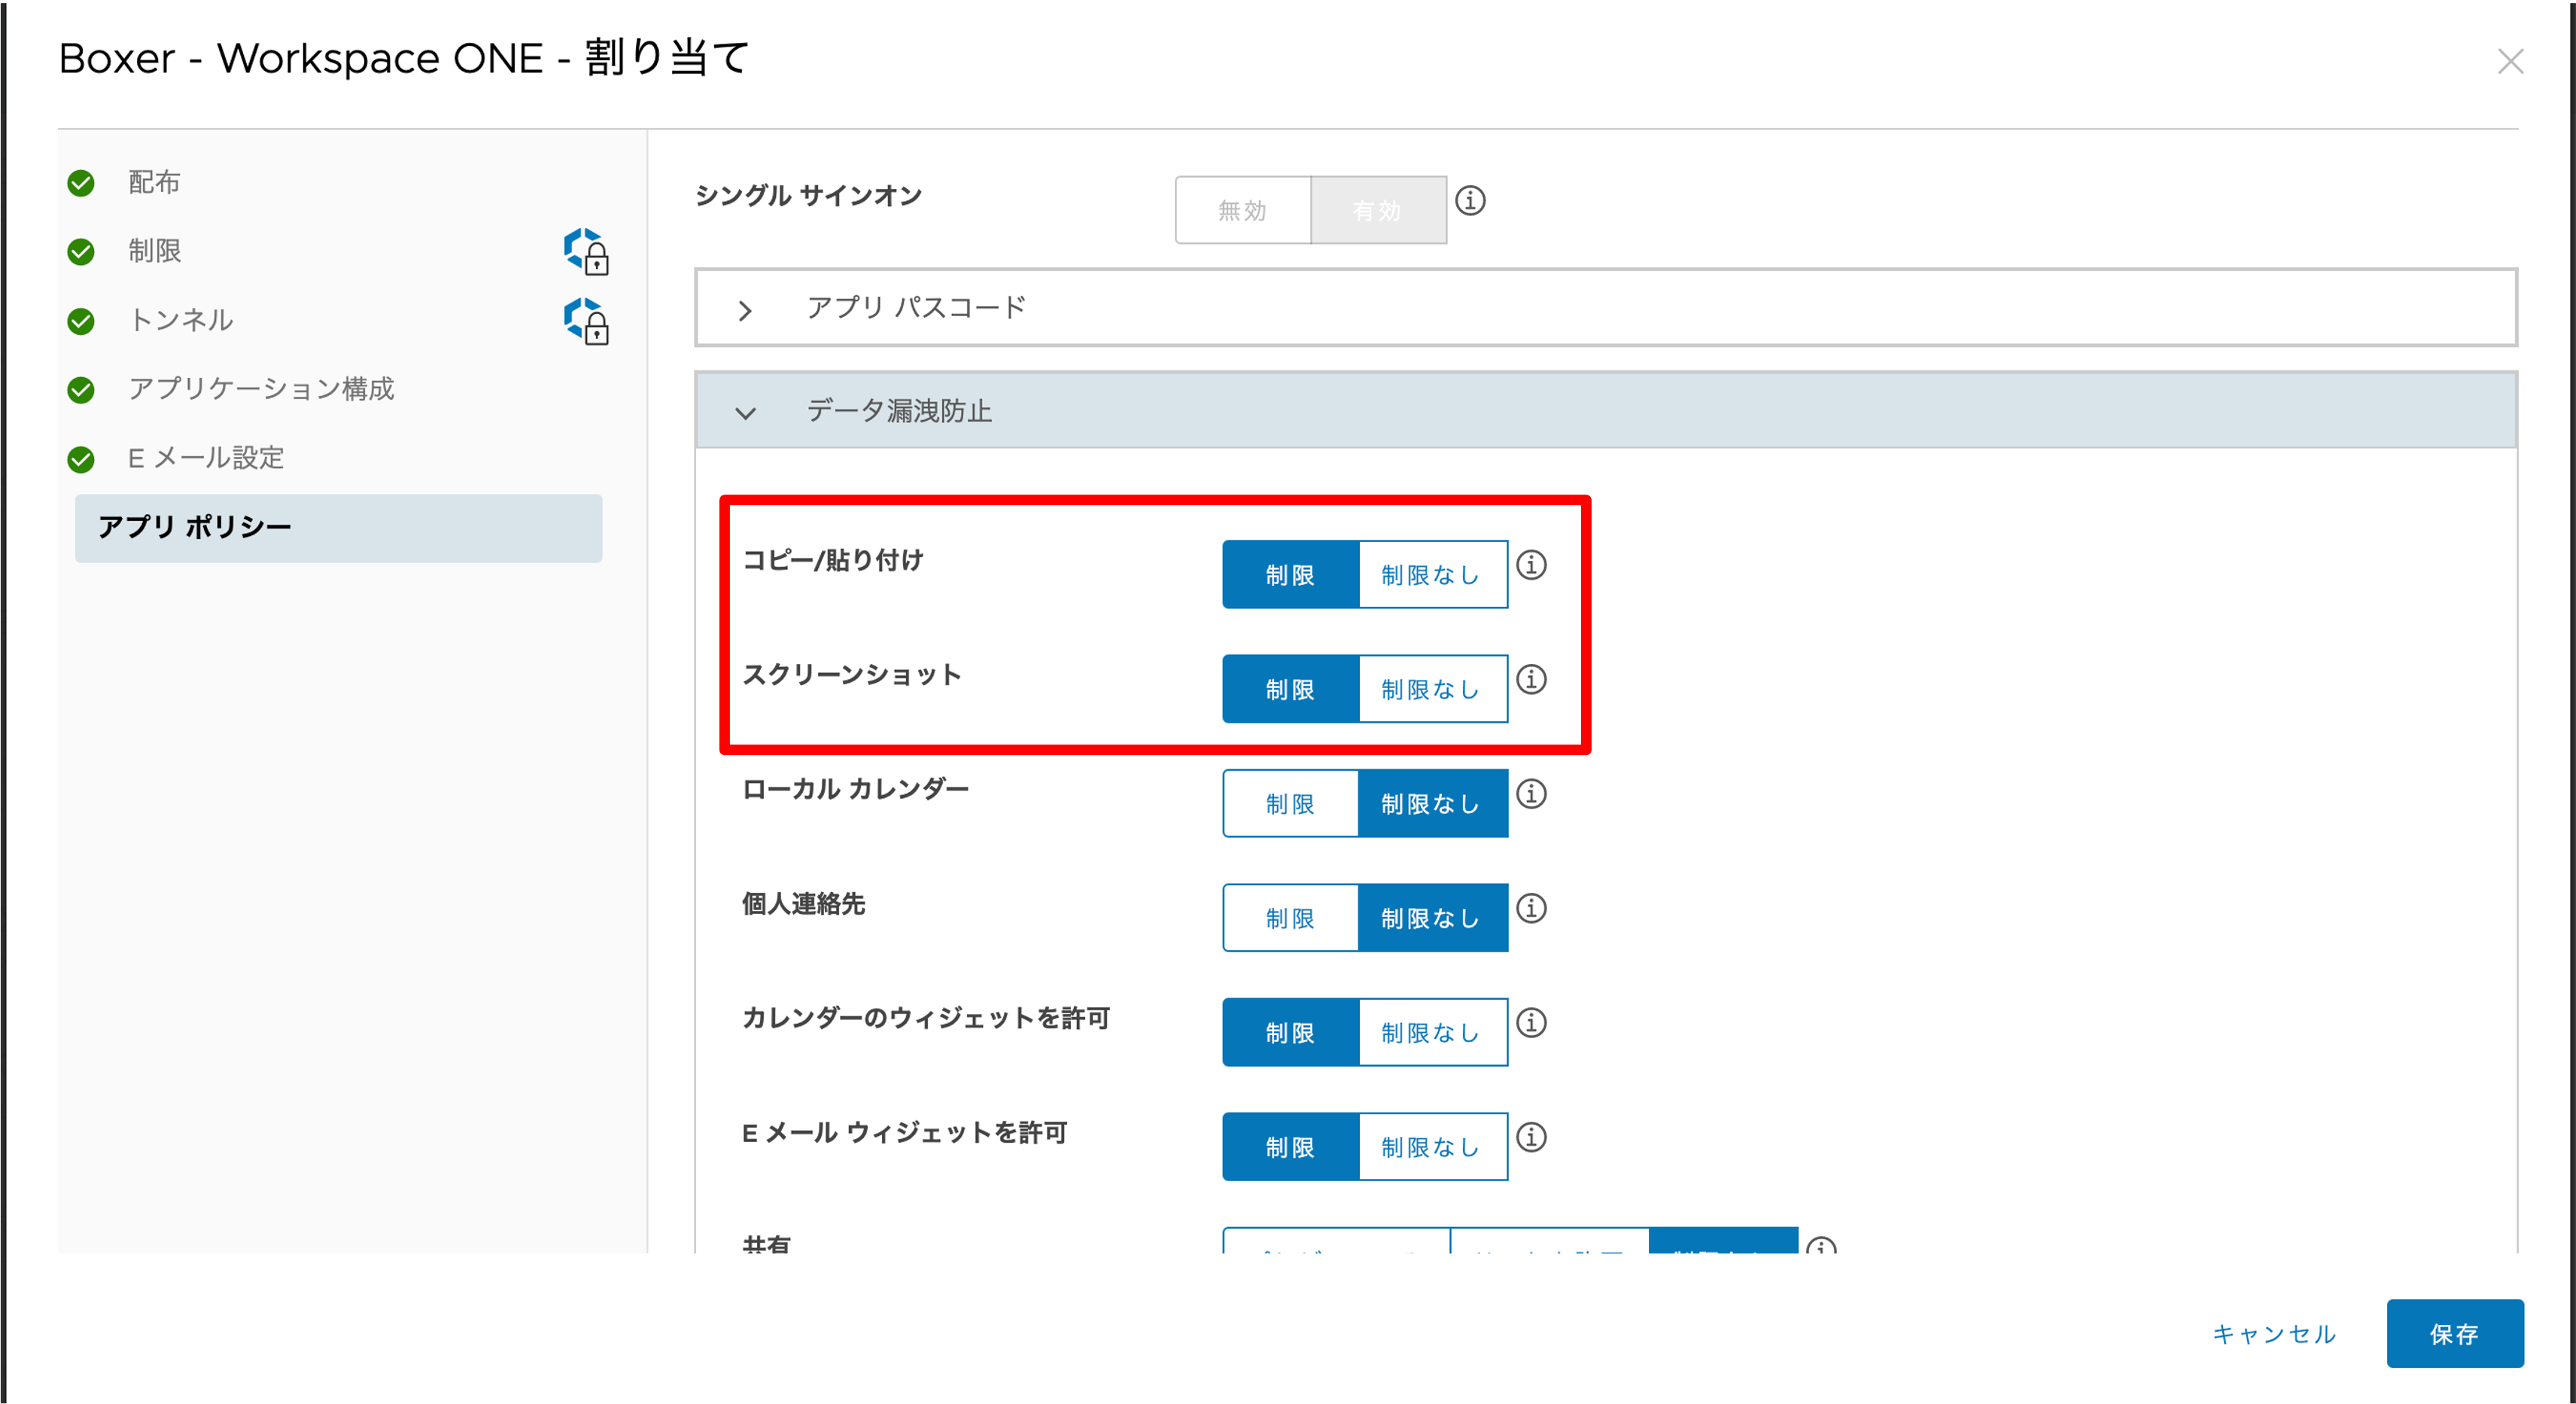Click info icon for カレンダーのウィジェットを許可
The height and width of the screenshot is (1404, 2576).
1531,1023
